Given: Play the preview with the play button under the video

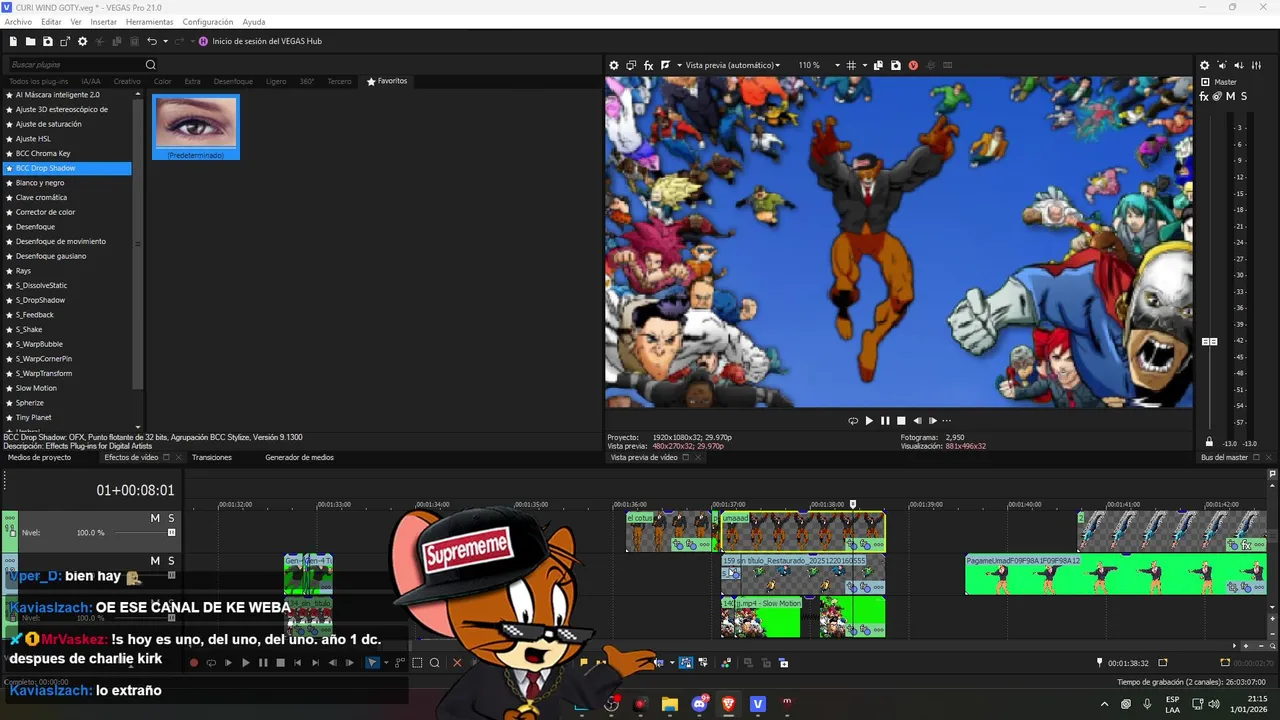Looking at the screenshot, I should [869, 421].
